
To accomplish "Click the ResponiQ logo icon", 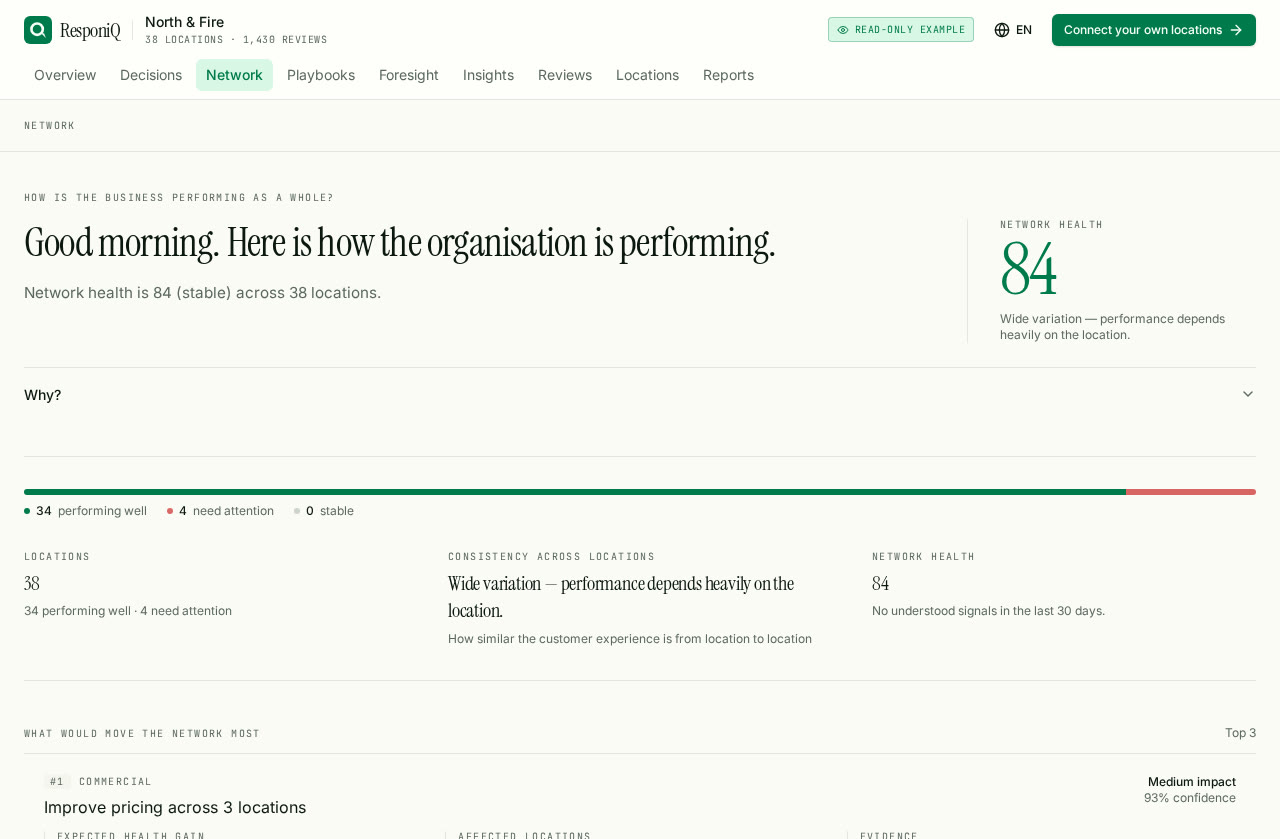I will pos(38,30).
